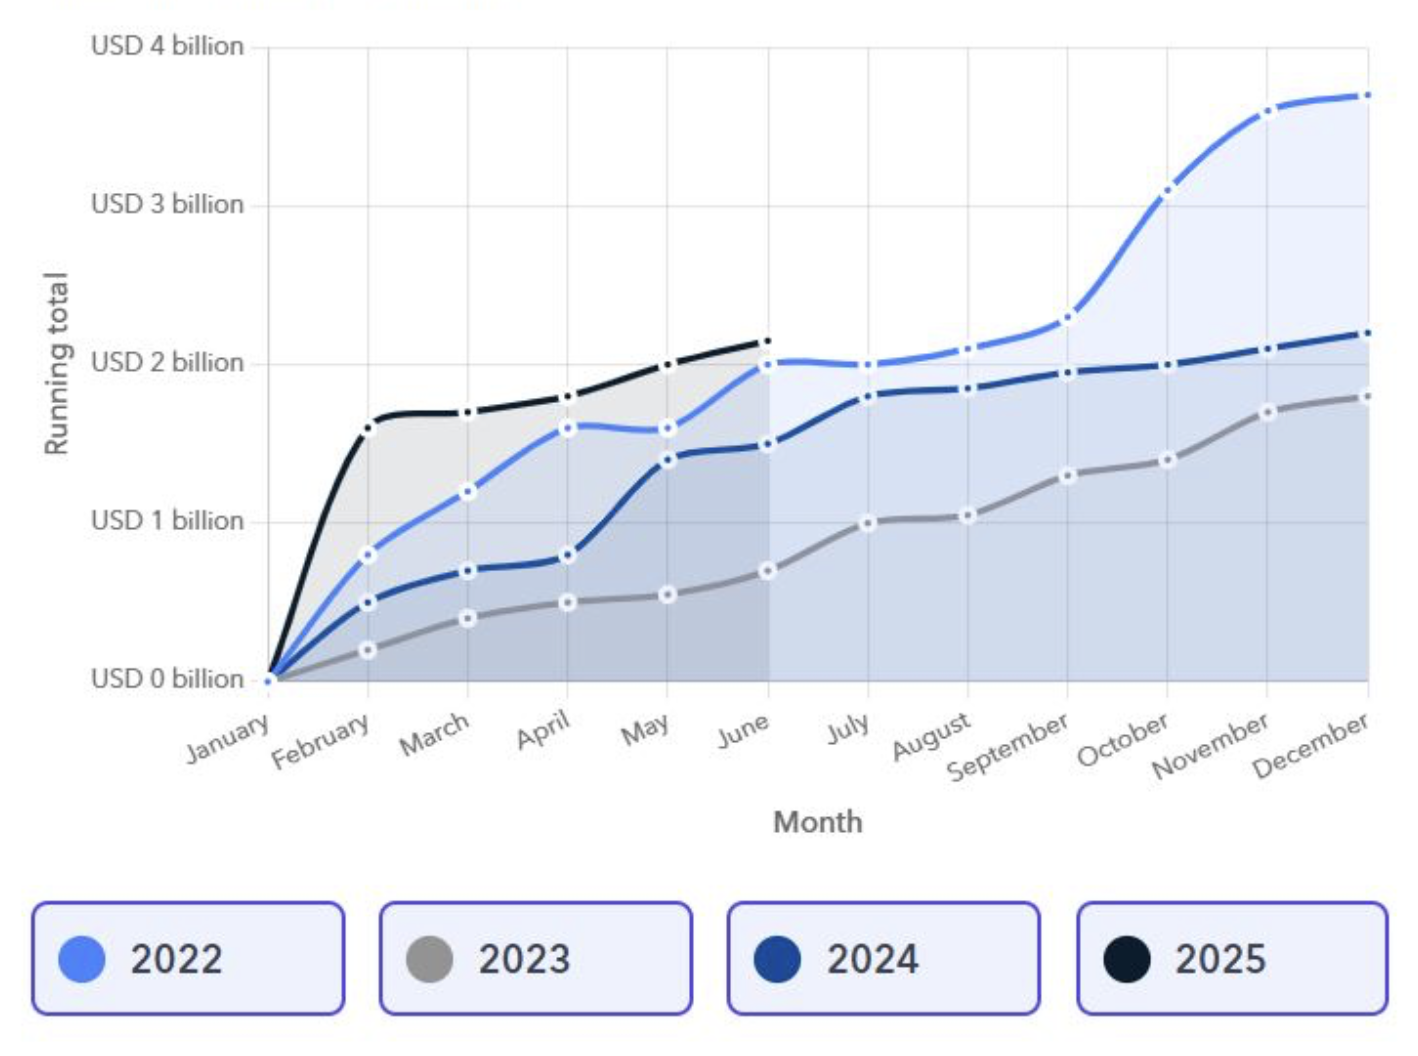Click the light blue 2022 color dot
1418x1056 pixels.
82,959
